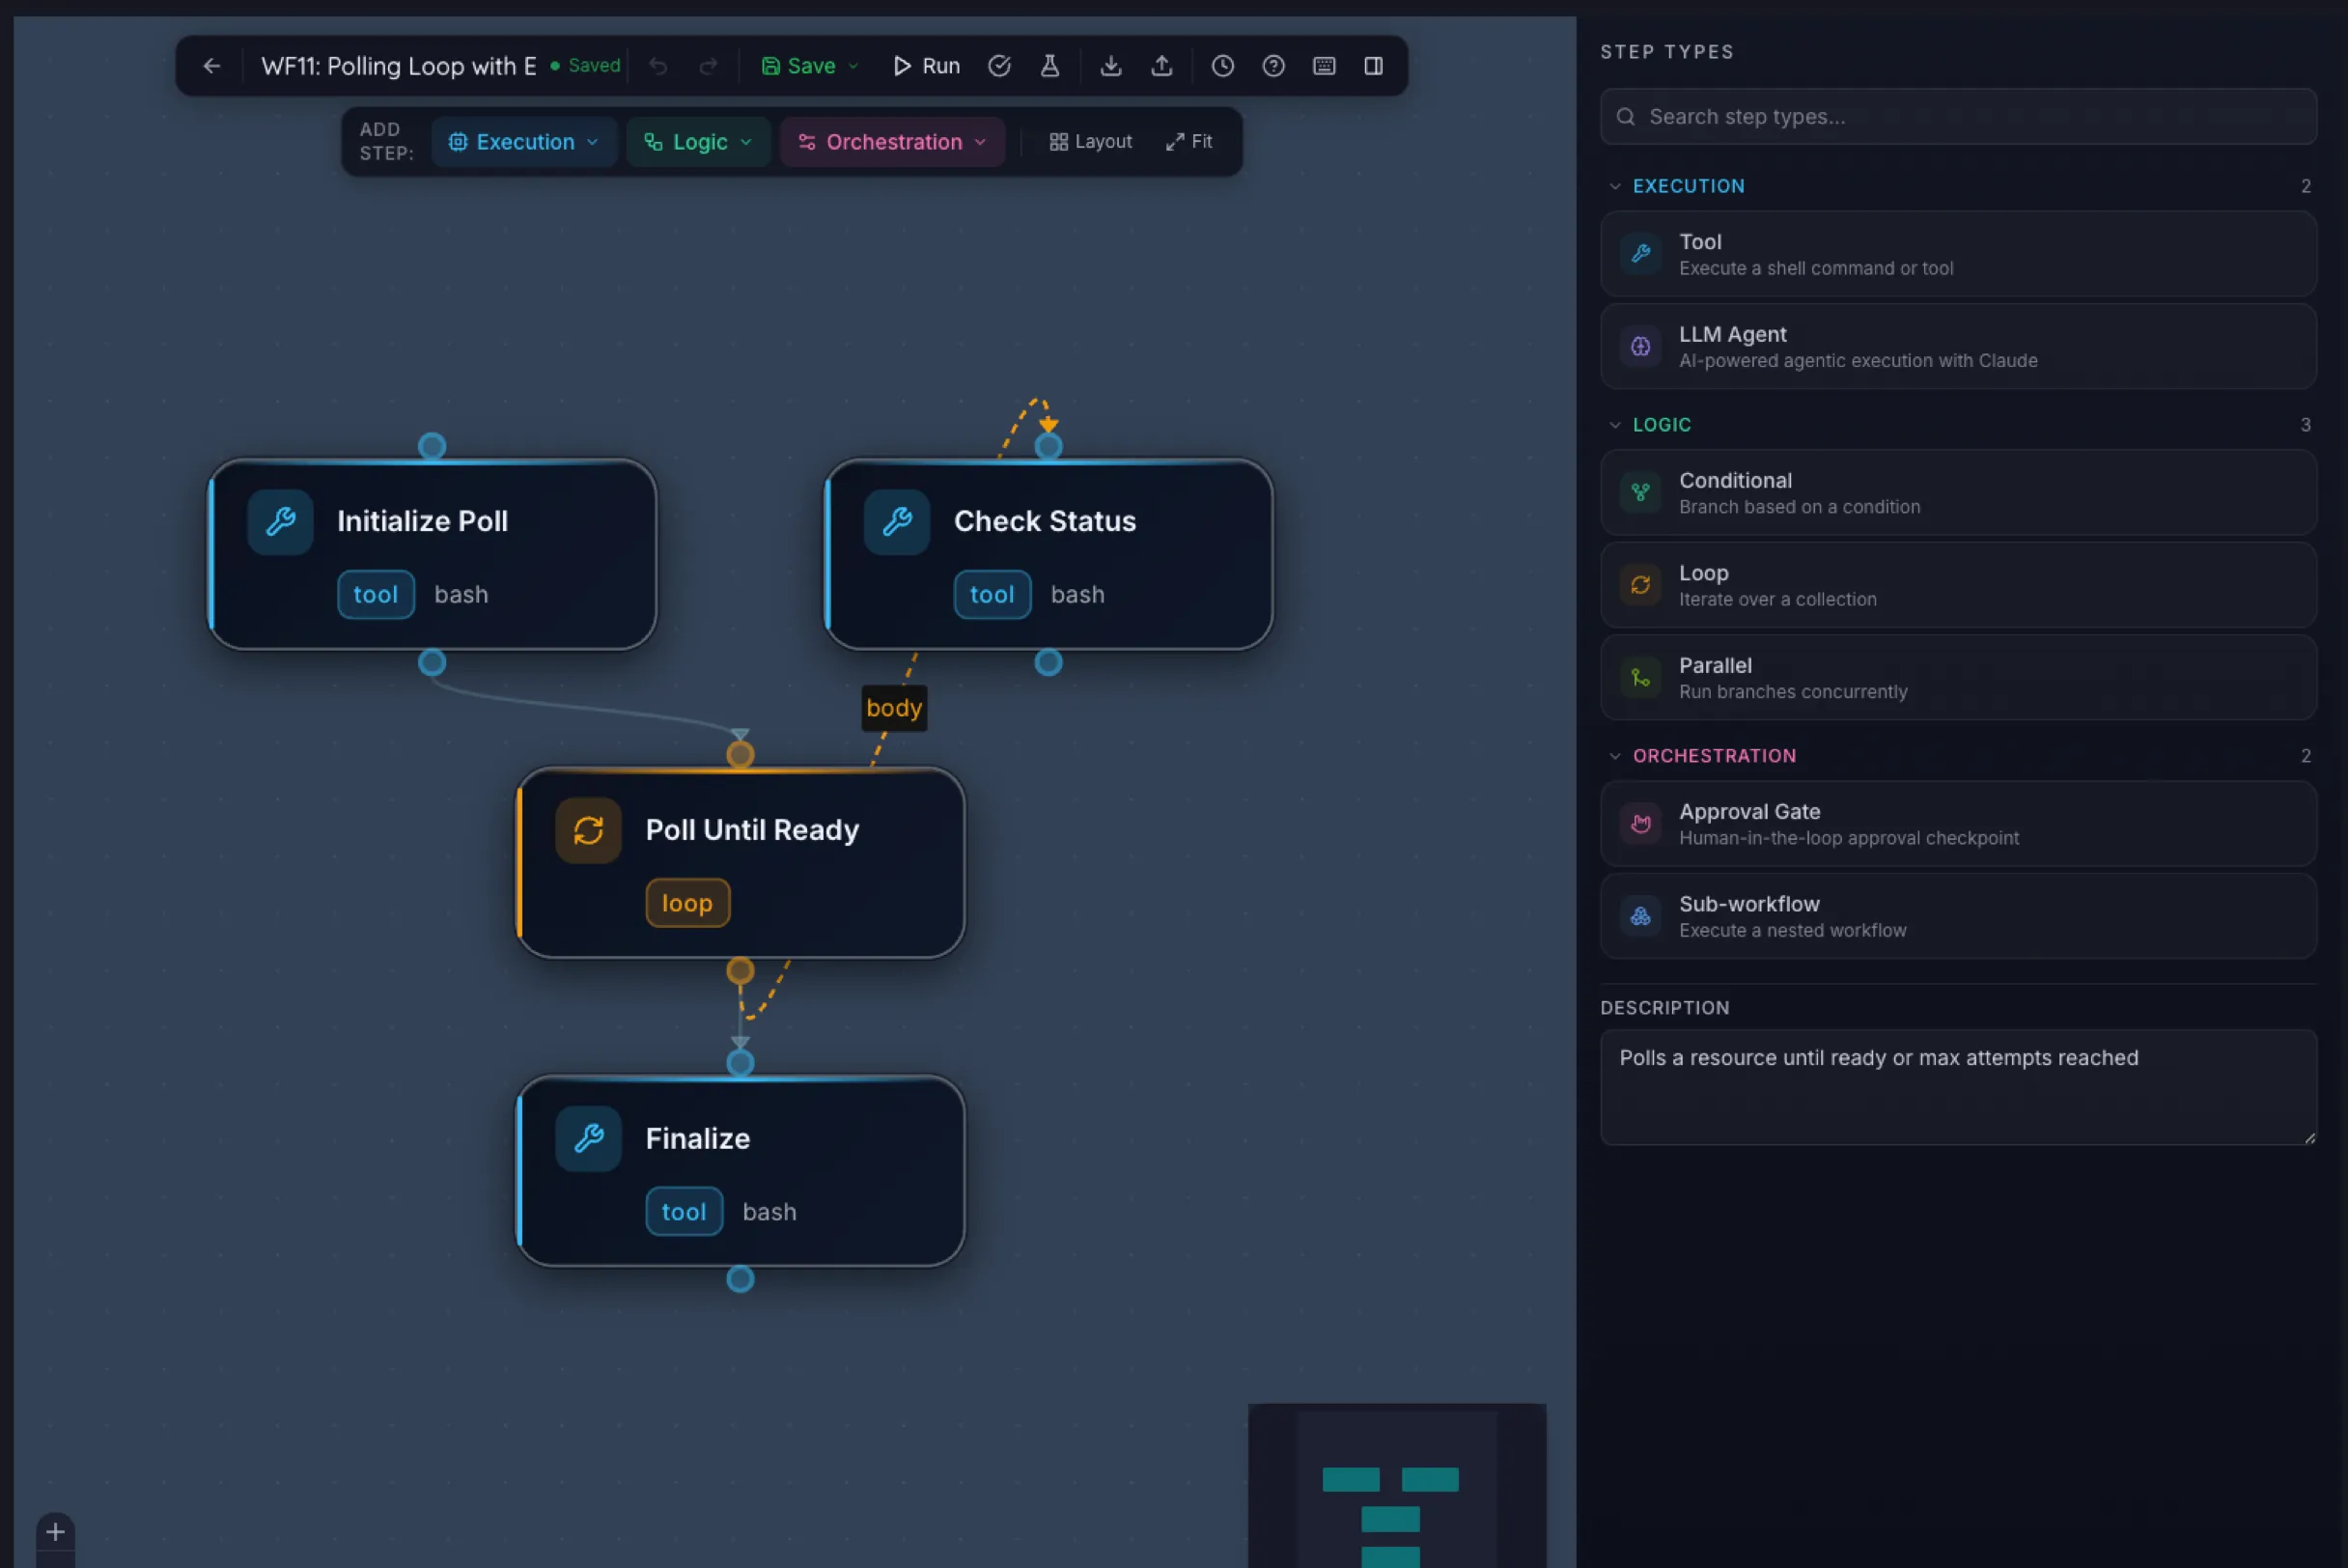Select the Parallel step type

pyautogui.click(x=1957, y=677)
